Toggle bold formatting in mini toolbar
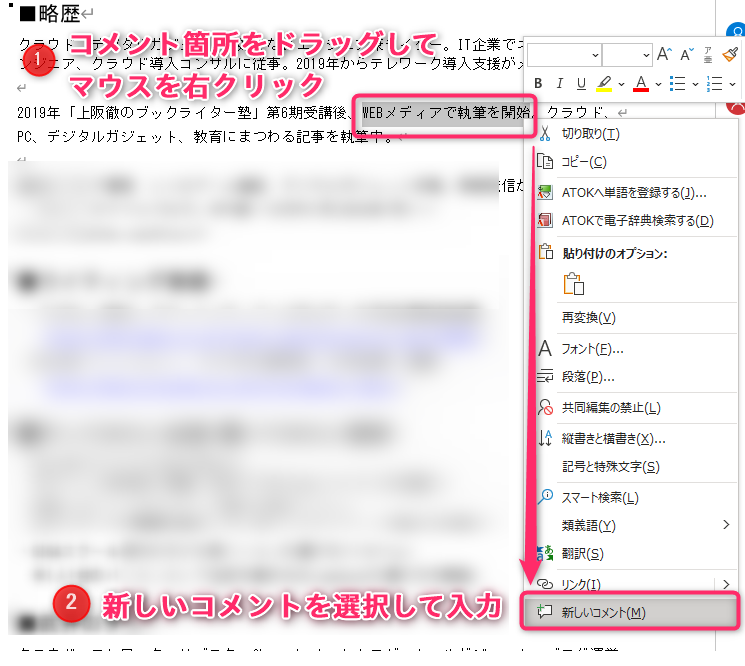This screenshot has width=745, height=666. [538, 83]
